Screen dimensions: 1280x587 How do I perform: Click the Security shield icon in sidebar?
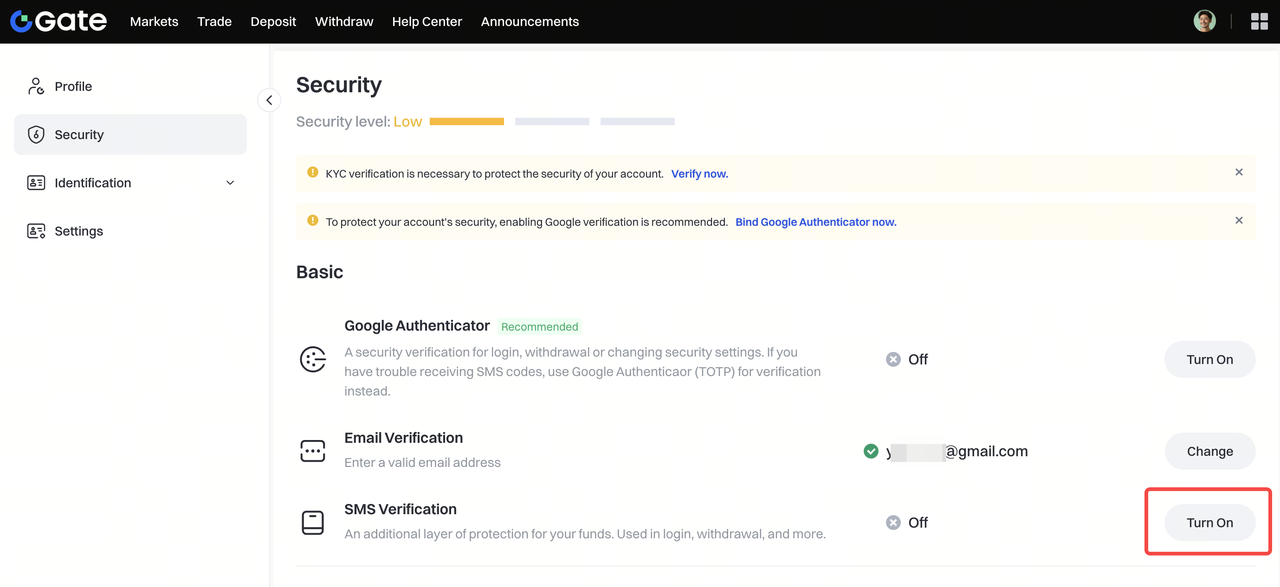36,135
